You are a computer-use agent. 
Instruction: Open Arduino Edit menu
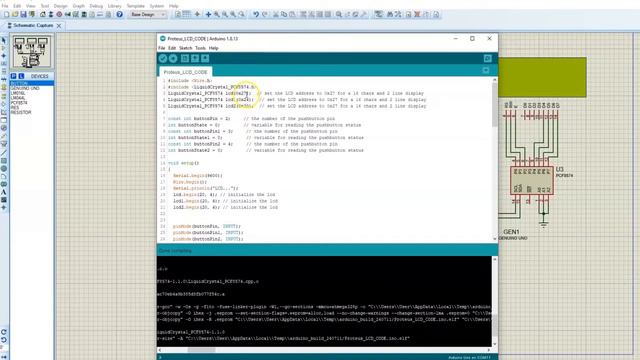click(172, 48)
